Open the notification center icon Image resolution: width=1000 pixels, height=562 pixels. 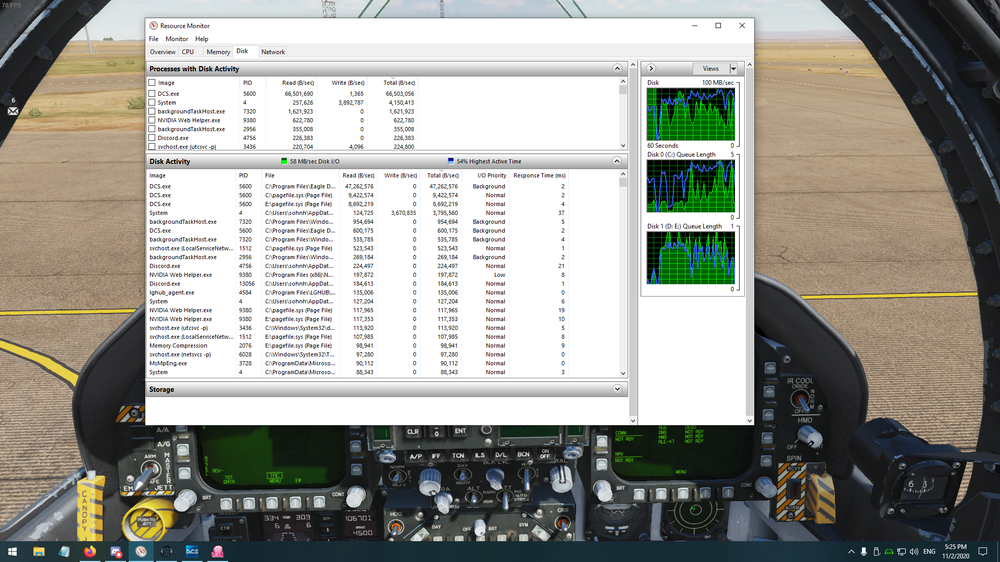coord(984,551)
